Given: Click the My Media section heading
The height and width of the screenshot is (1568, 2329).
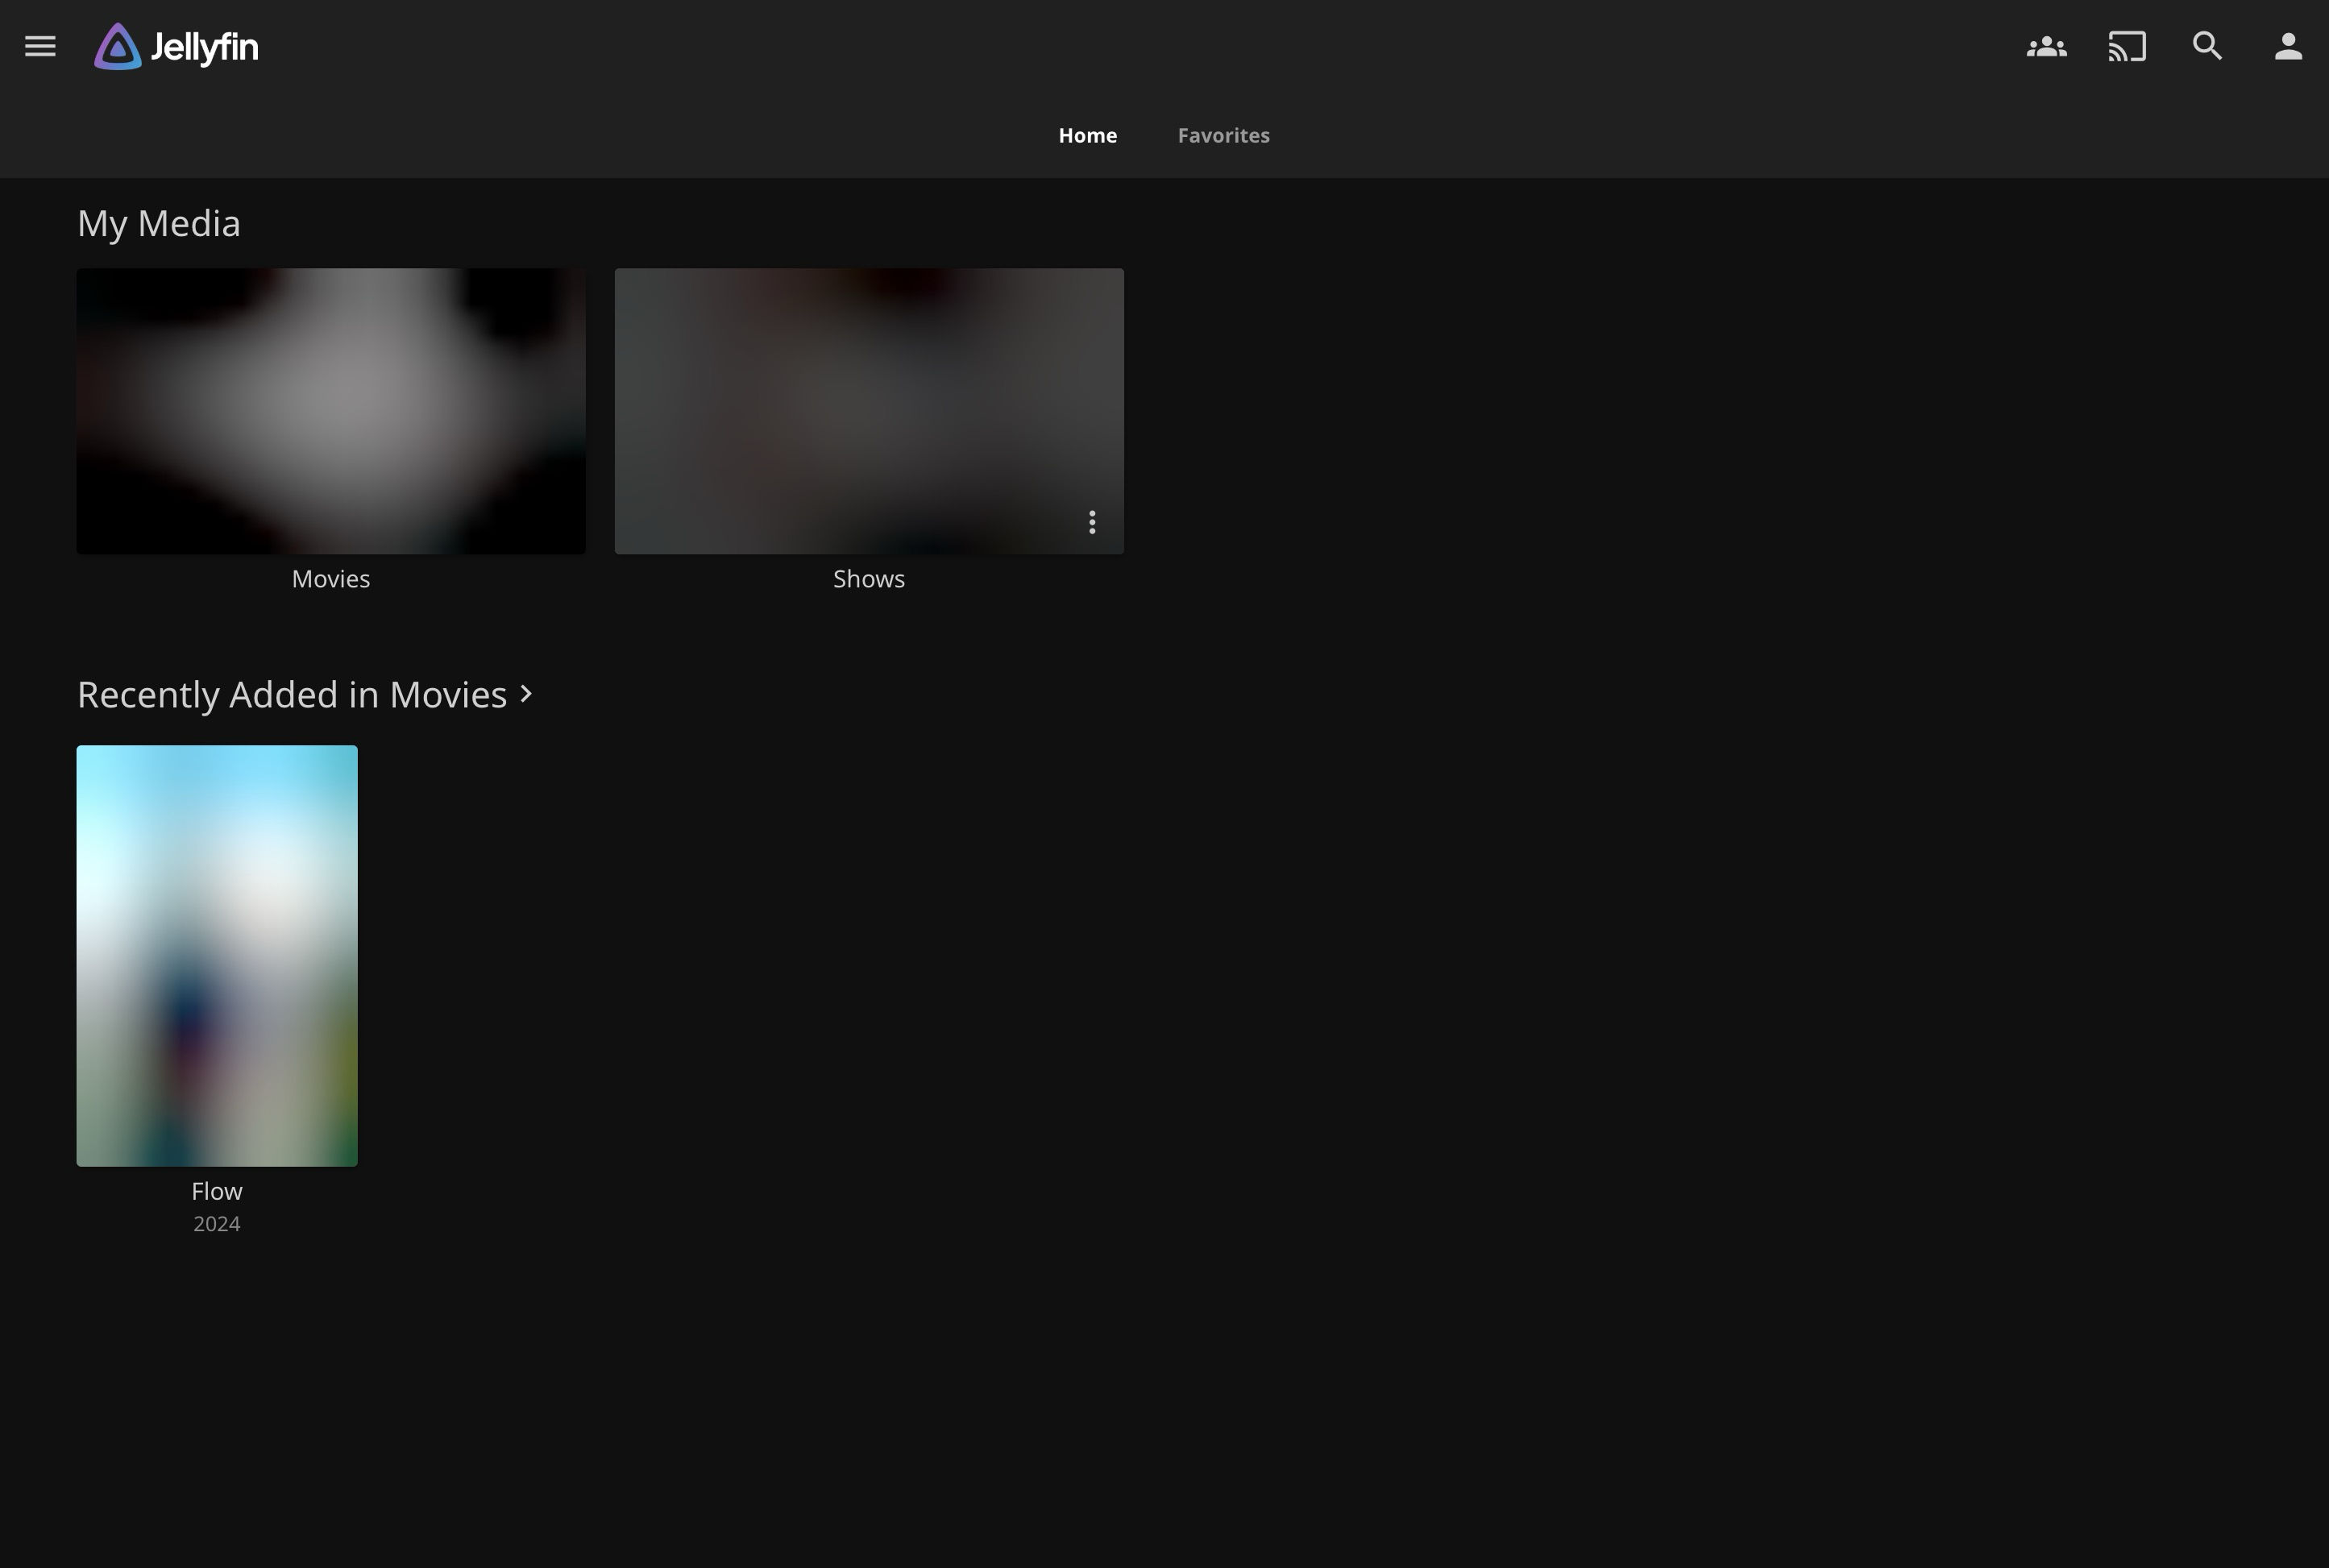Looking at the screenshot, I should tap(158, 222).
